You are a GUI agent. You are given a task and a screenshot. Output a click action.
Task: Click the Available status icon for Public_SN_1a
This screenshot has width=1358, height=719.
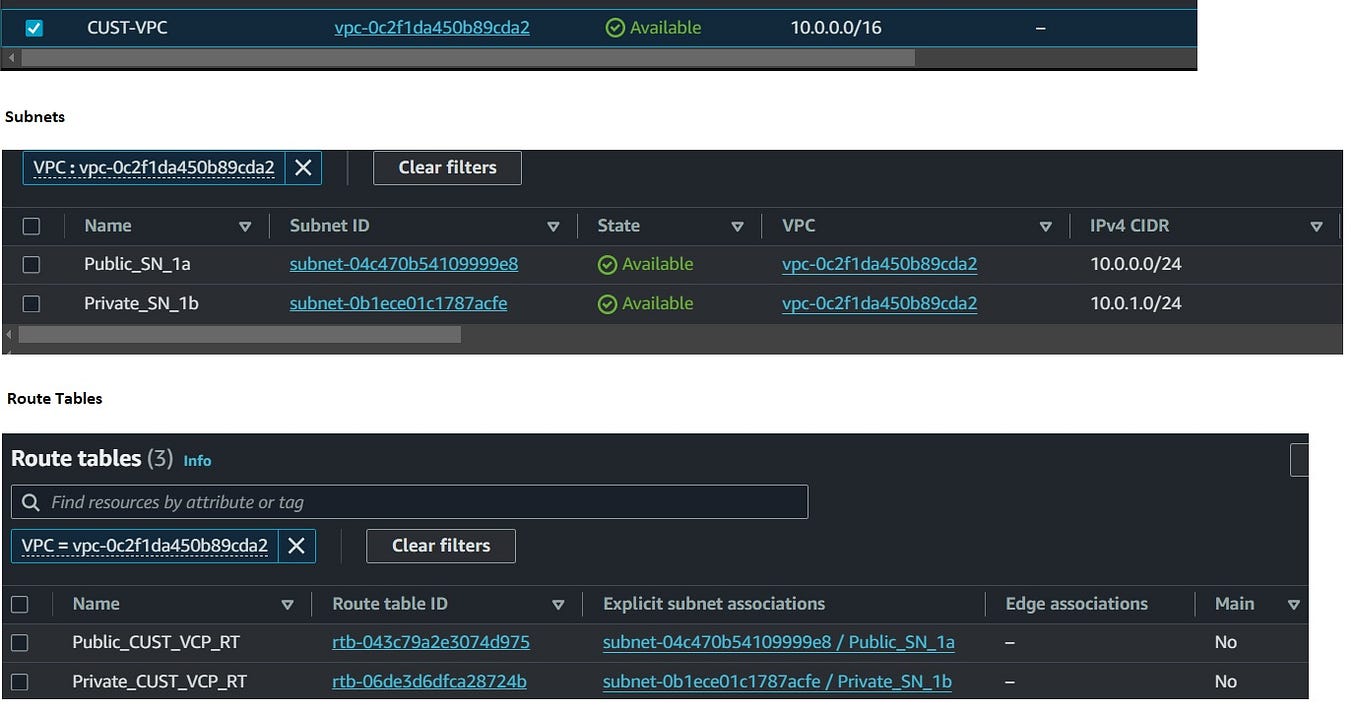pos(607,264)
